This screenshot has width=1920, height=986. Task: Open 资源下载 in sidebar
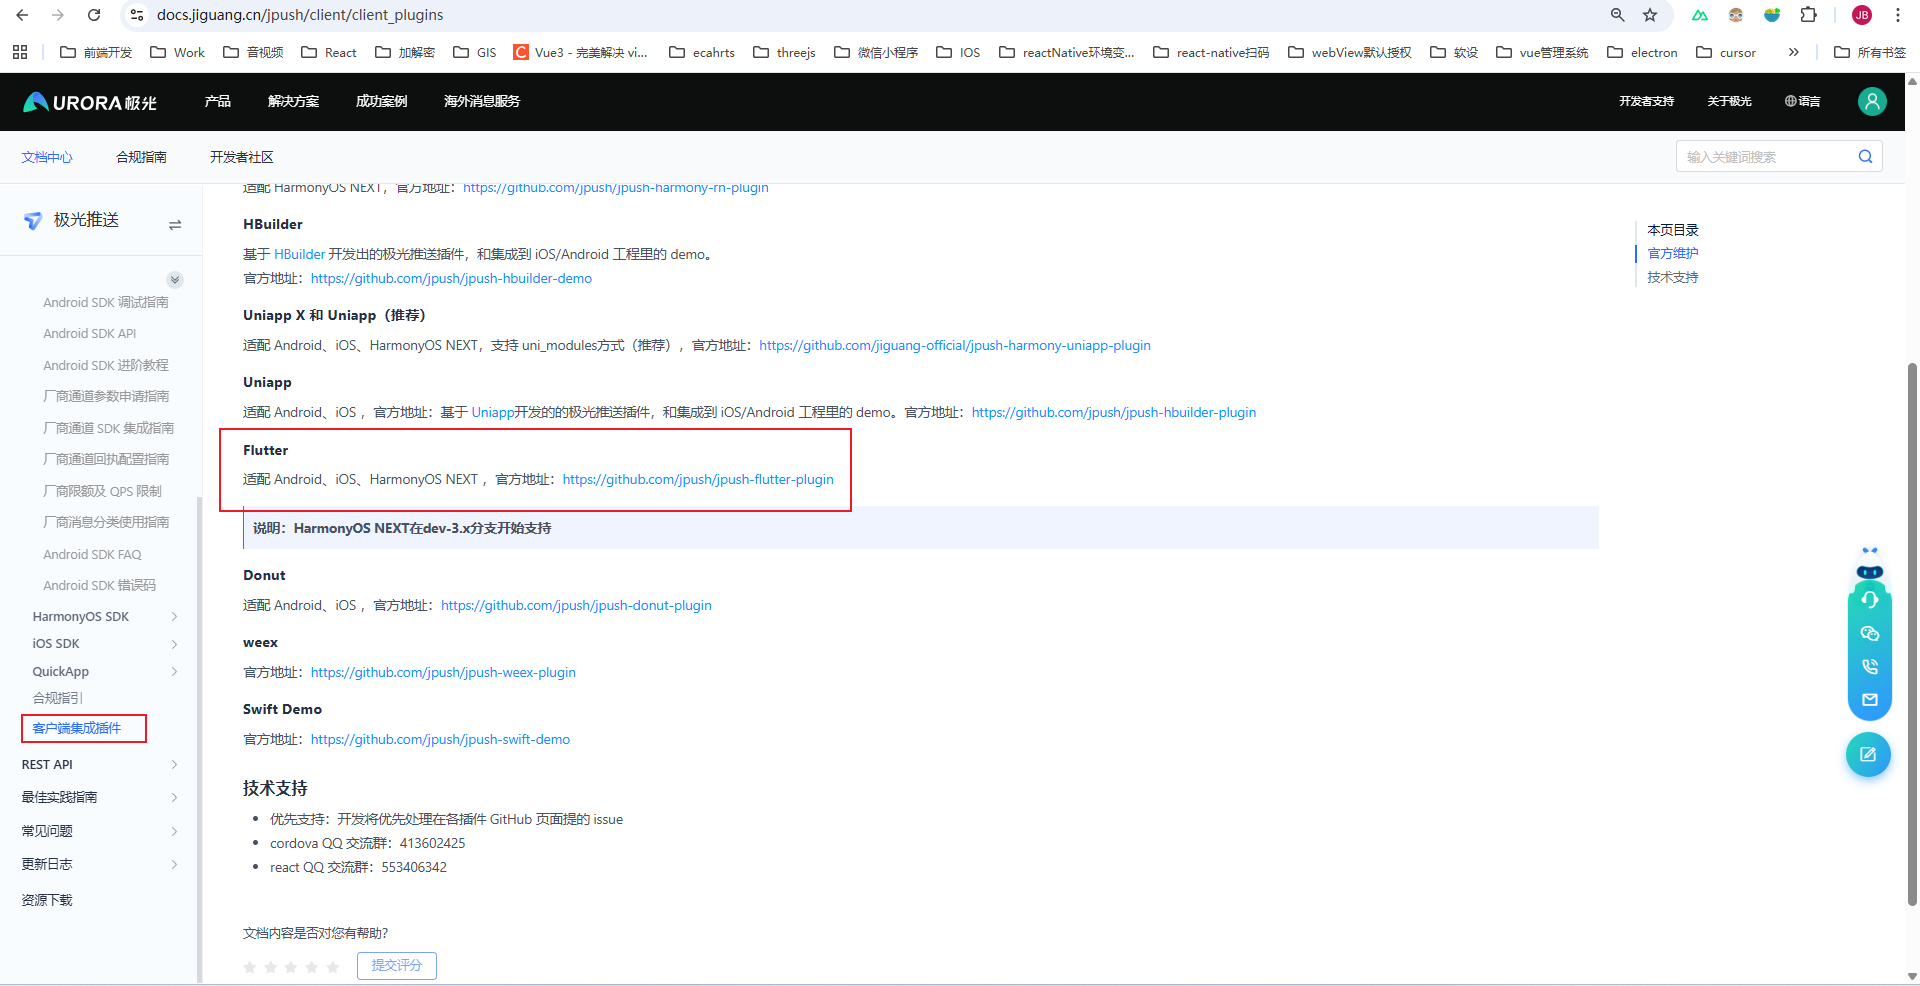pyautogui.click(x=47, y=900)
